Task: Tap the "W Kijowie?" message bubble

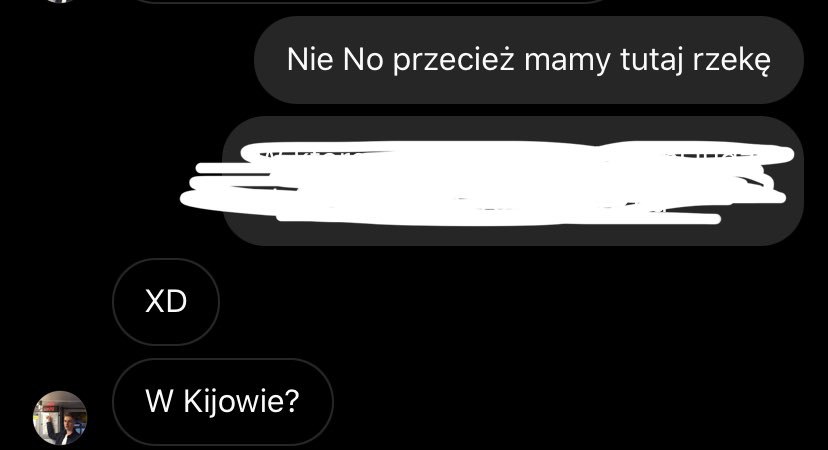Action: 223,402
